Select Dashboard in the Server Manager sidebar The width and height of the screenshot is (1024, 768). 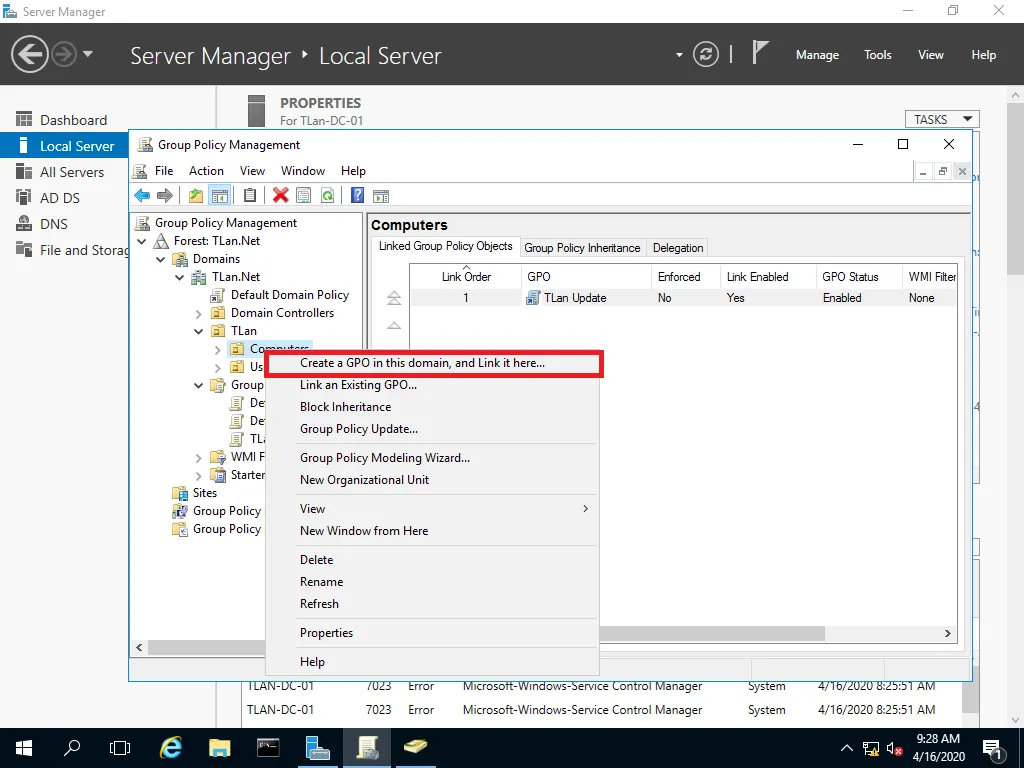click(x=73, y=120)
